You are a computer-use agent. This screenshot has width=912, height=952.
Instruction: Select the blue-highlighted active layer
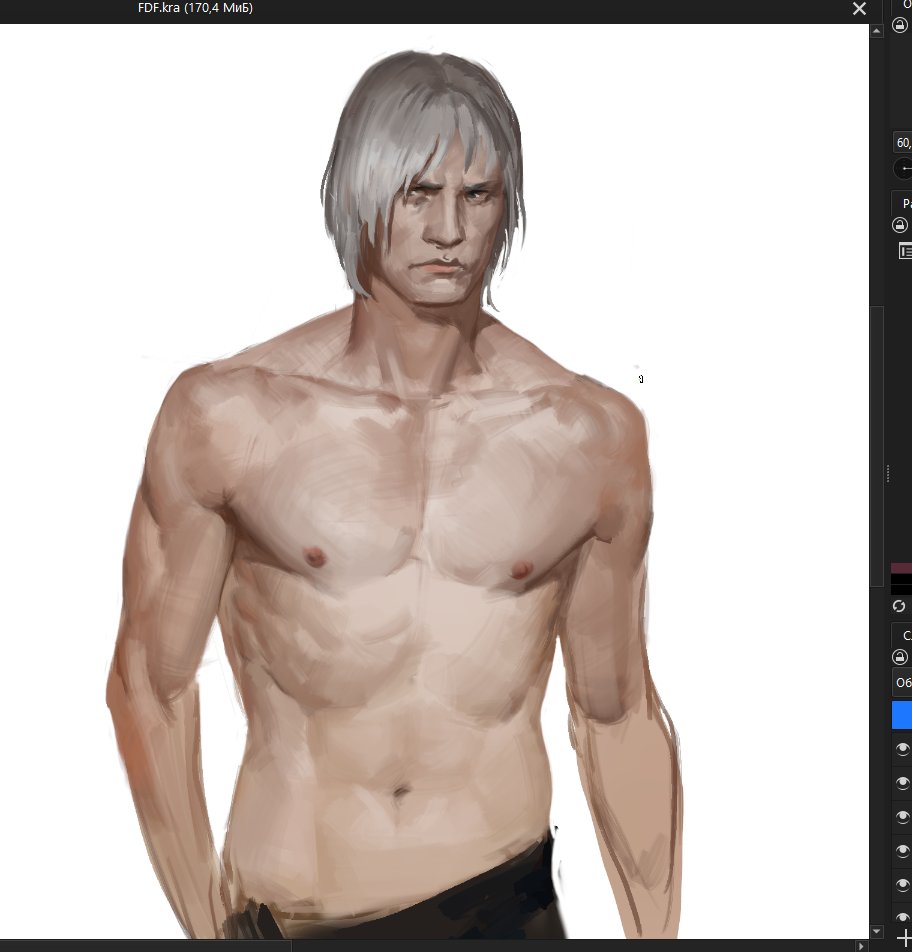pos(902,714)
